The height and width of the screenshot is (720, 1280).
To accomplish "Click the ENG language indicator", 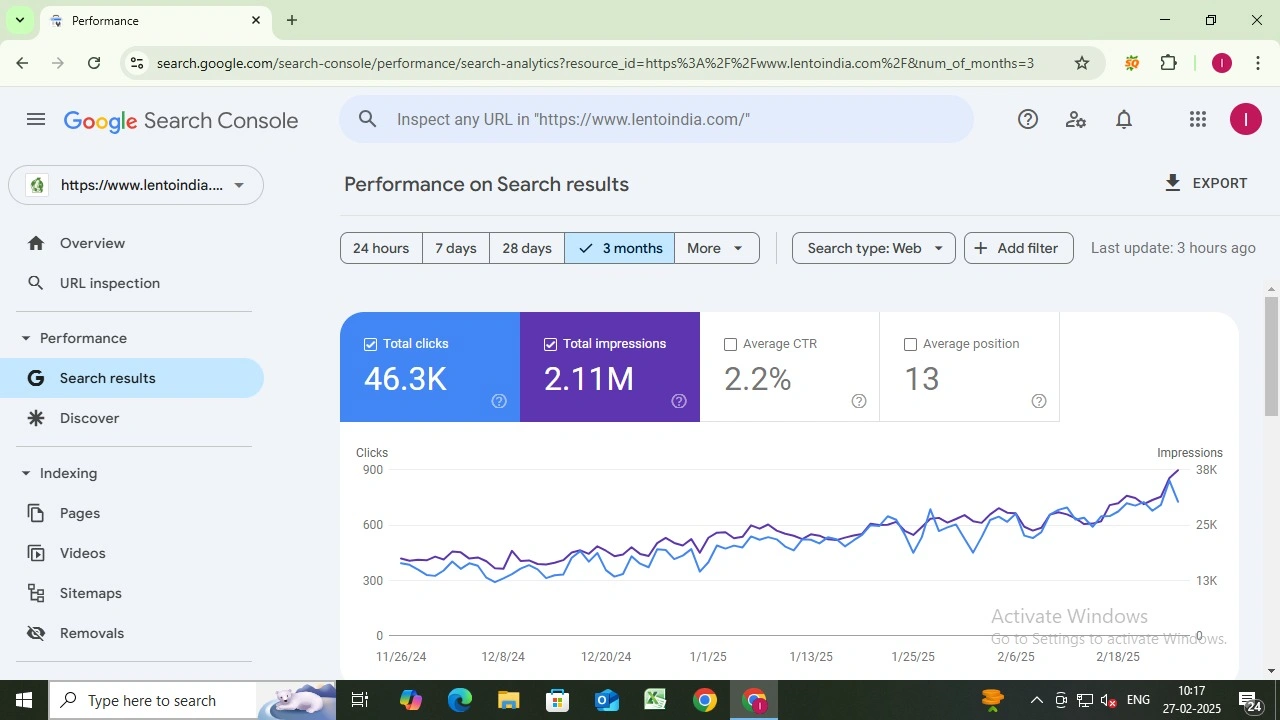I will pyautogui.click(x=1138, y=700).
